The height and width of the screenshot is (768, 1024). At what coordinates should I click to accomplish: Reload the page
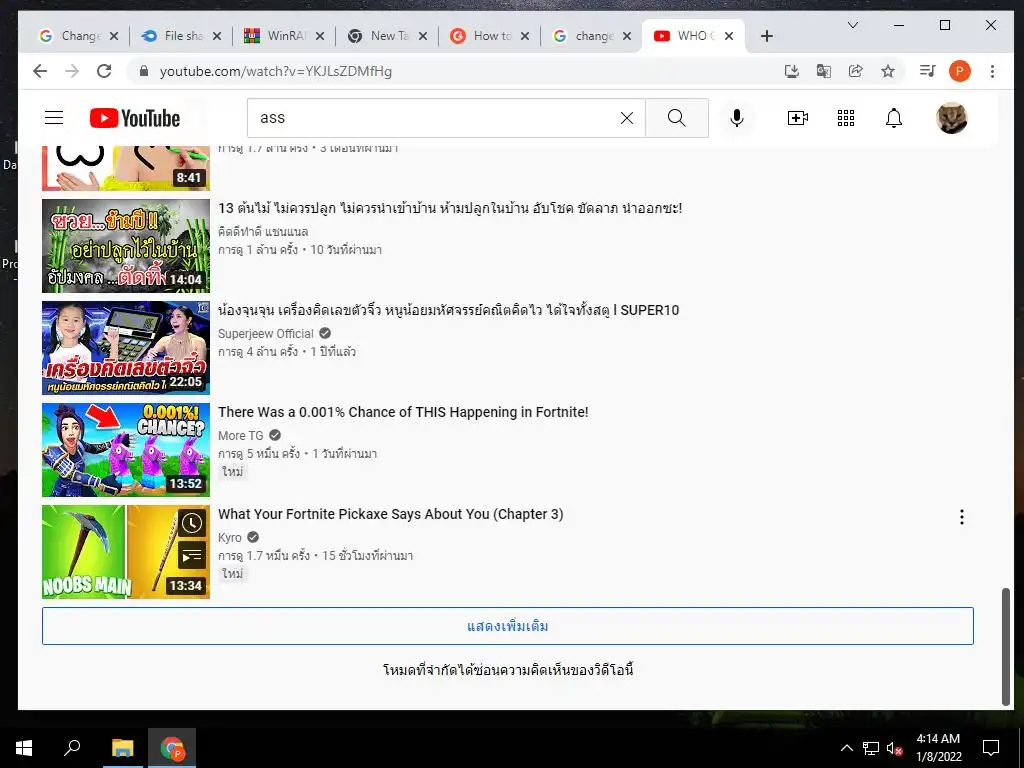click(104, 71)
